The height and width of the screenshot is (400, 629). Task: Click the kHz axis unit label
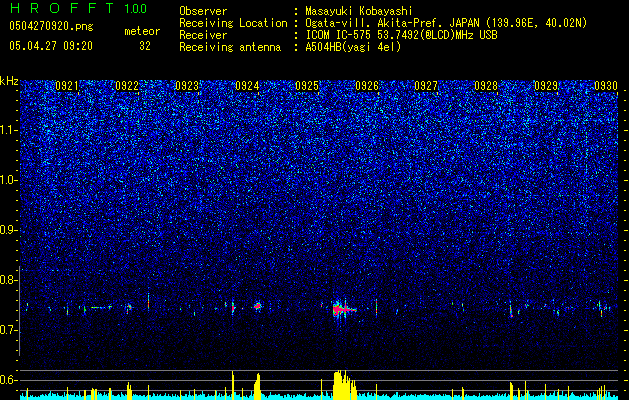tap(9, 81)
